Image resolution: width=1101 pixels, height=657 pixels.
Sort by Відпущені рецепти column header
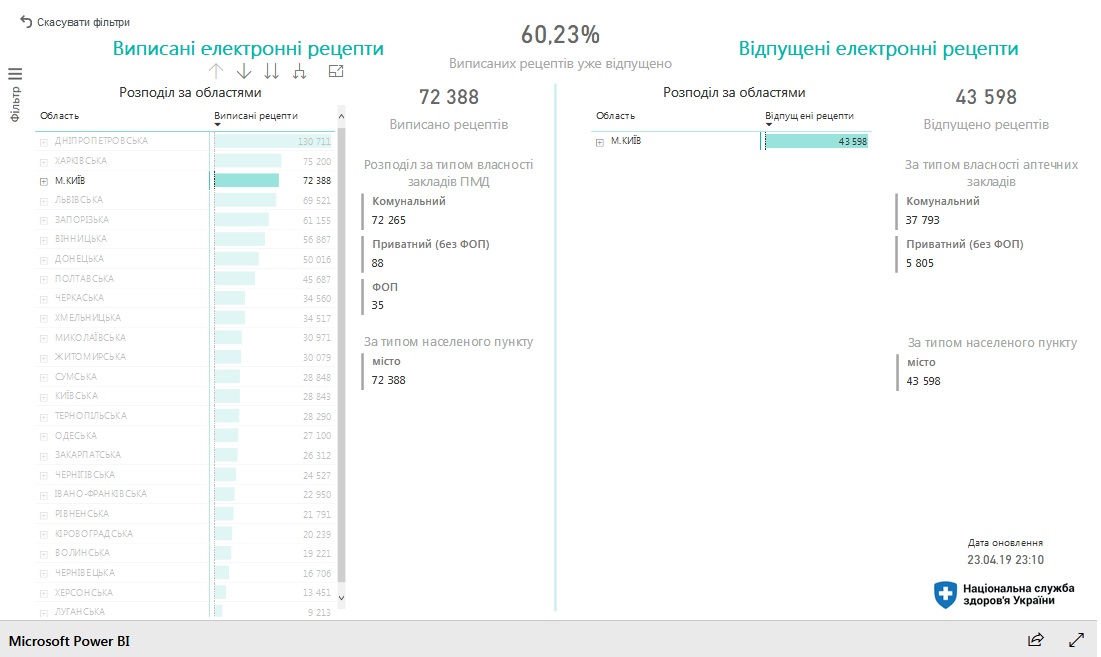809,116
